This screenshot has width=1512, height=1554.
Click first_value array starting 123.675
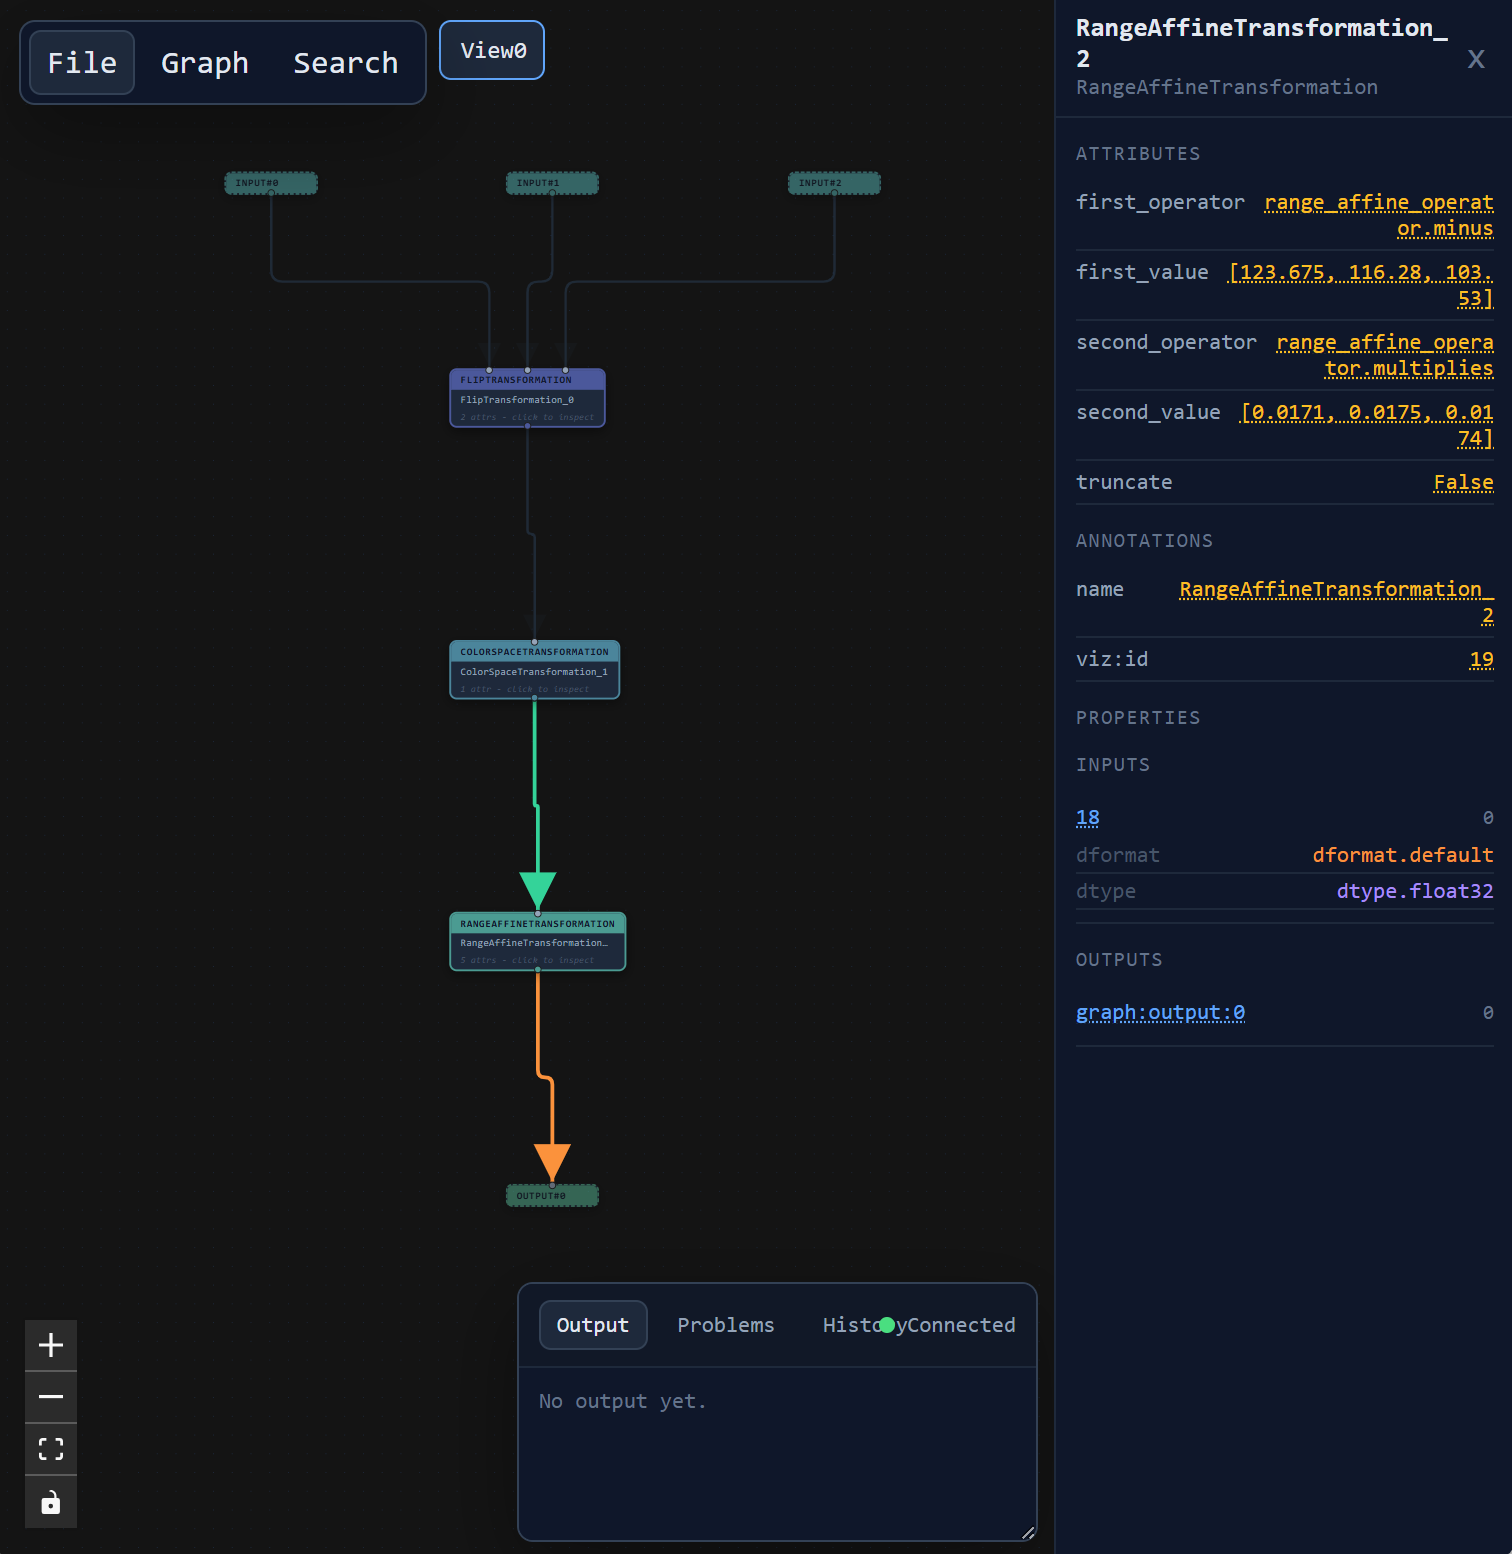point(1361,285)
